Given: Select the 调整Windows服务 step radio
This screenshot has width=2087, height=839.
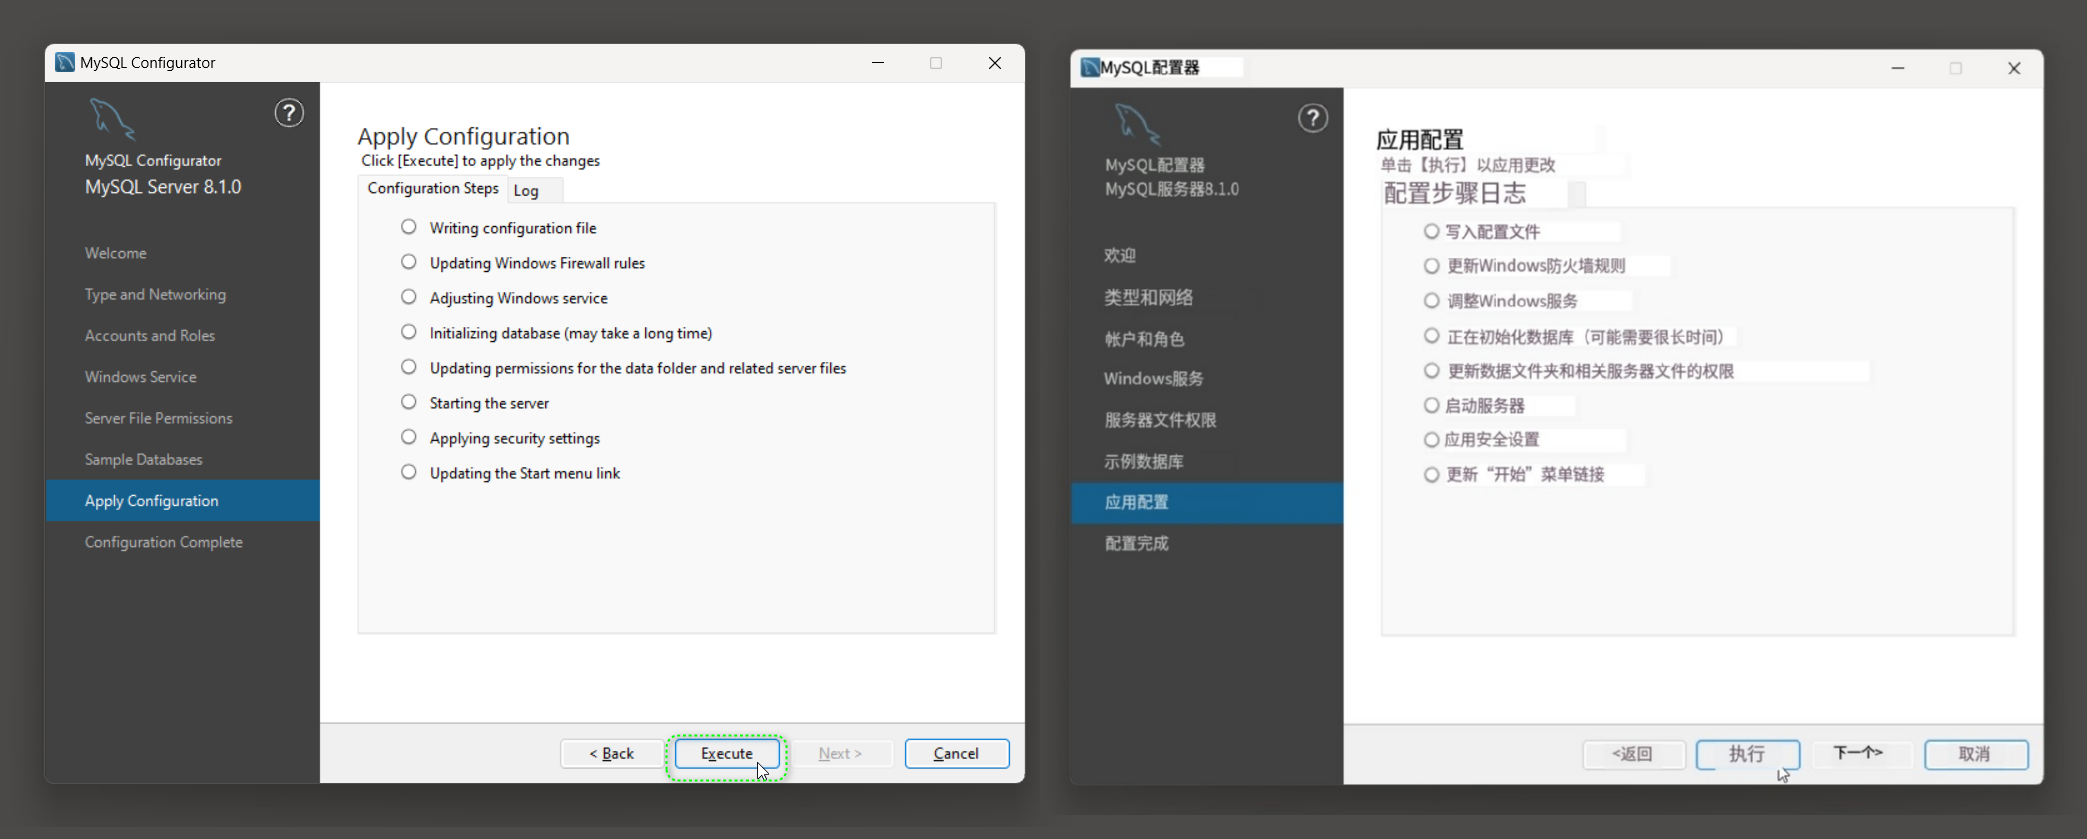Looking at the screenshot, I should [1432, 301].
